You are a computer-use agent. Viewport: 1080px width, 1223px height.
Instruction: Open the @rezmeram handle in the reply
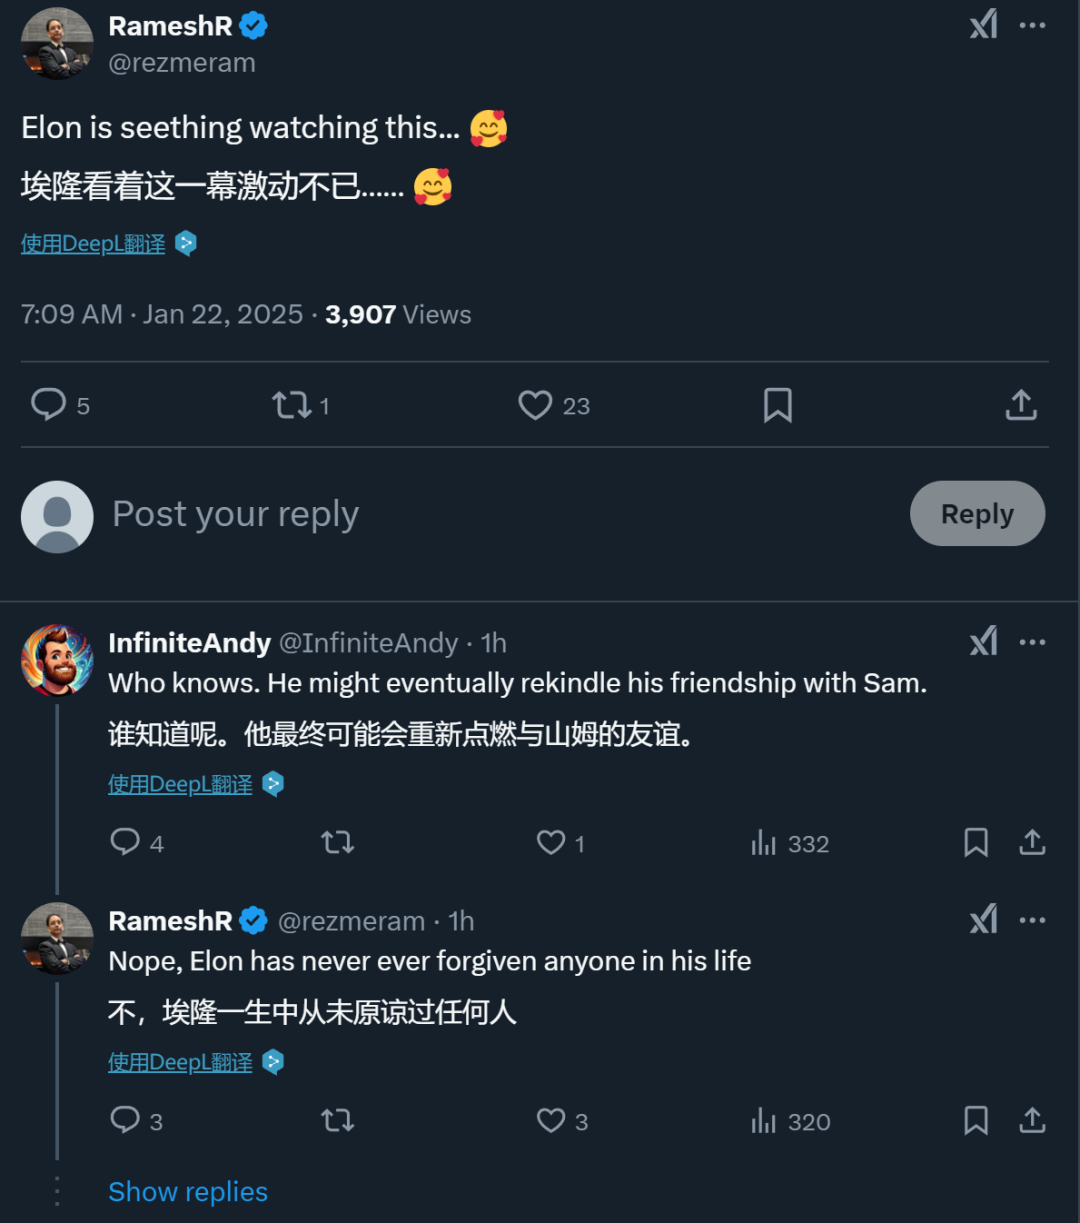pyautogui.click(x=351, y=921)
